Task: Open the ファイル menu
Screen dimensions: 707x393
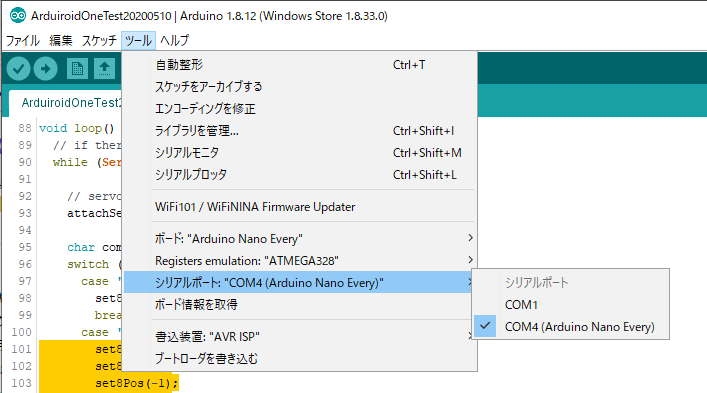Action: pos(23,41)
